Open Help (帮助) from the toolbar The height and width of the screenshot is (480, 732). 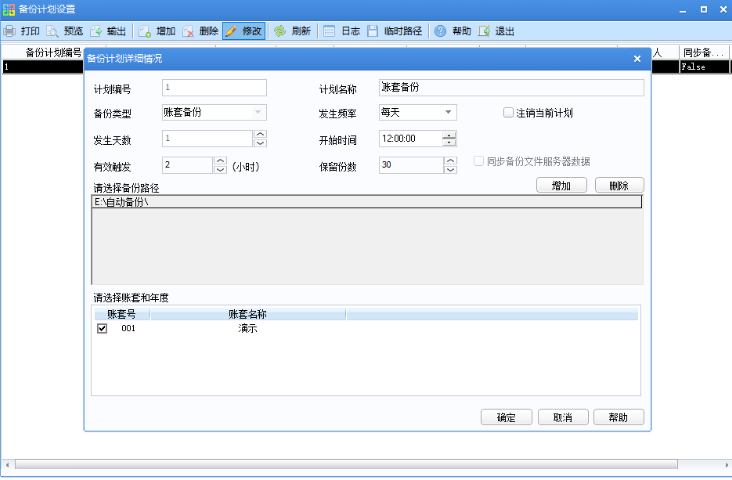click(440, 31)
